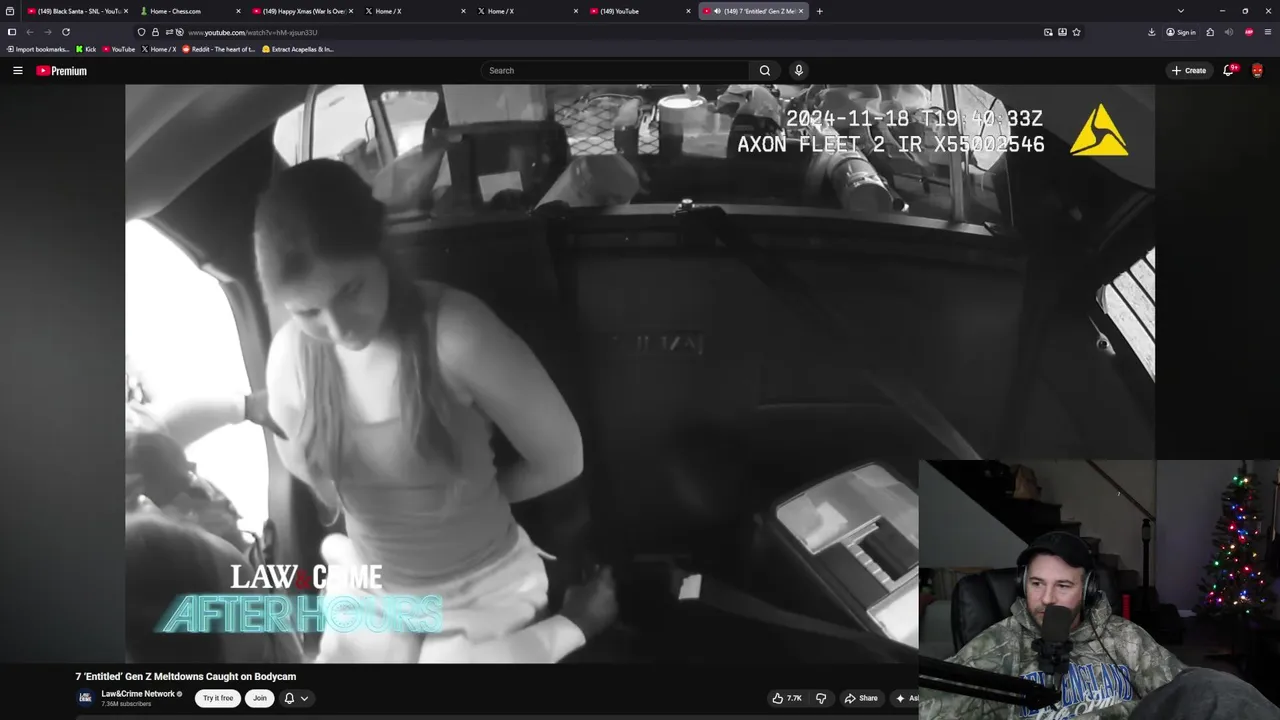
Task: Click the YouTube search magnifier button
Action: (x=765, y=71)
